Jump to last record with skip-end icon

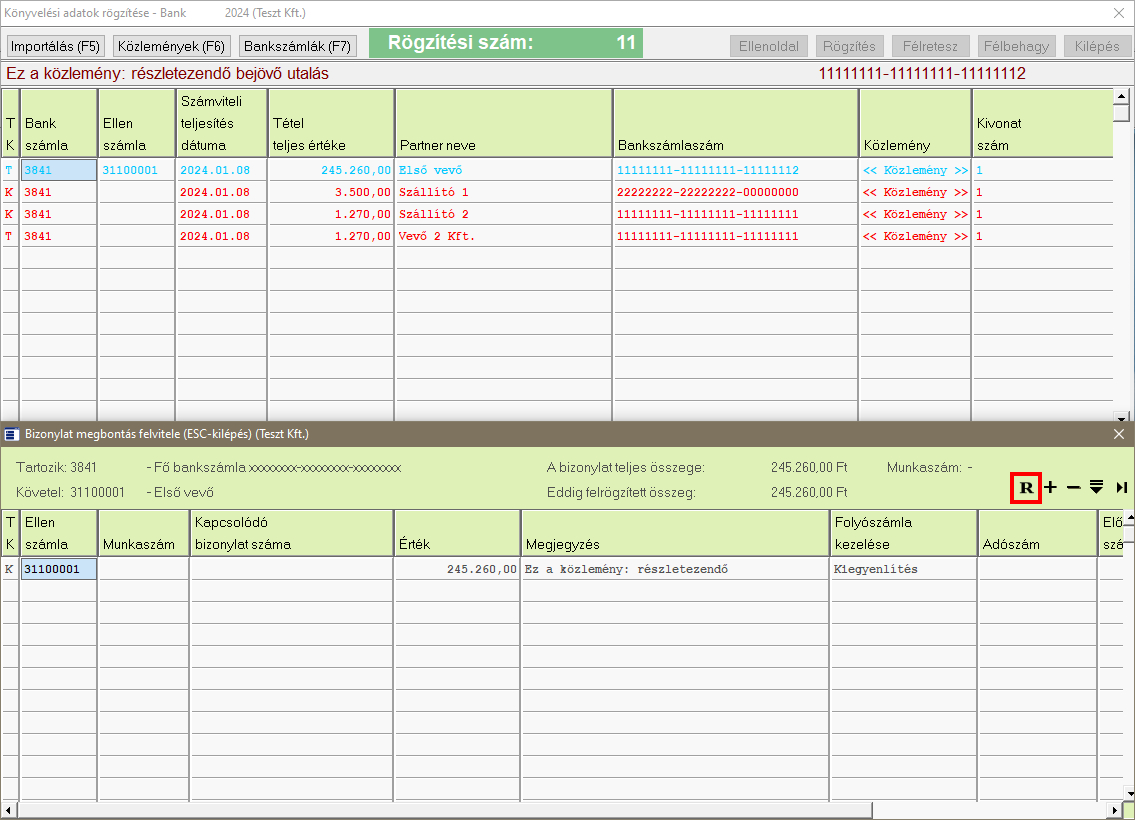coord(1121,487)
